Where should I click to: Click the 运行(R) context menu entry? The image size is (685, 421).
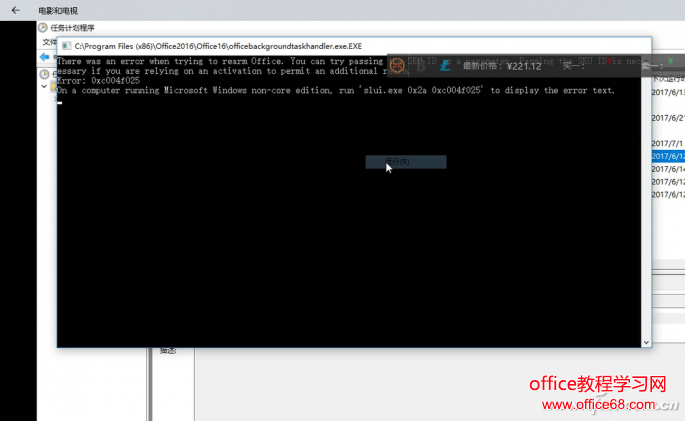(x=406, y=162)
